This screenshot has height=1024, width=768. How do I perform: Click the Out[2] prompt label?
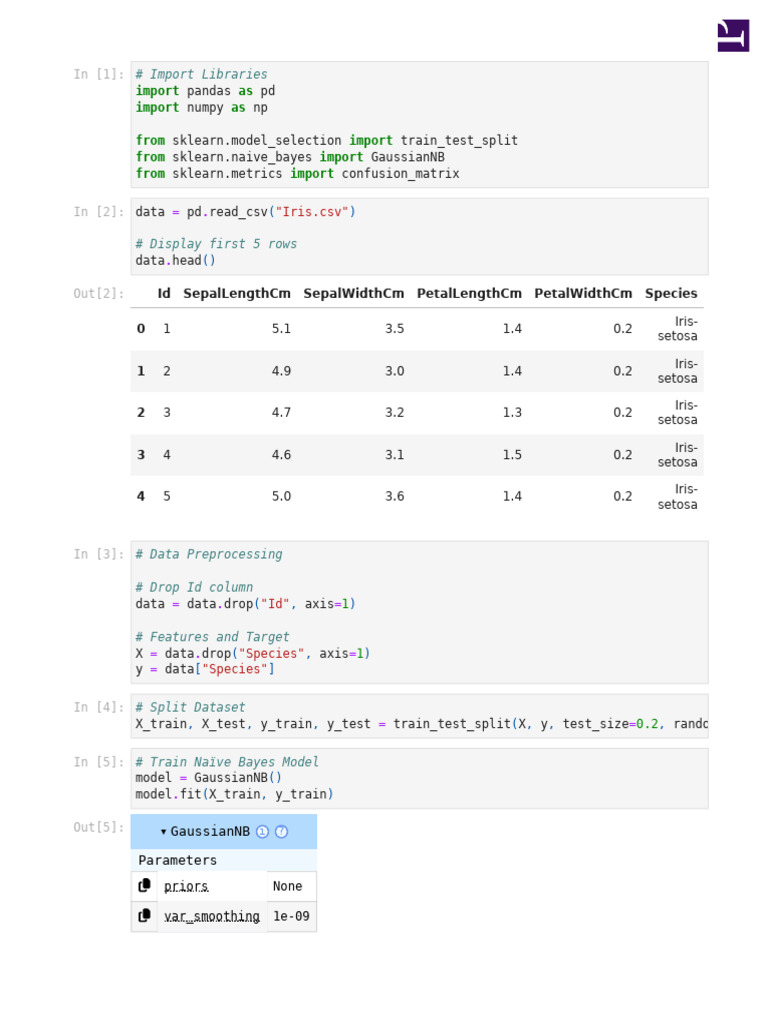point(99,293)
